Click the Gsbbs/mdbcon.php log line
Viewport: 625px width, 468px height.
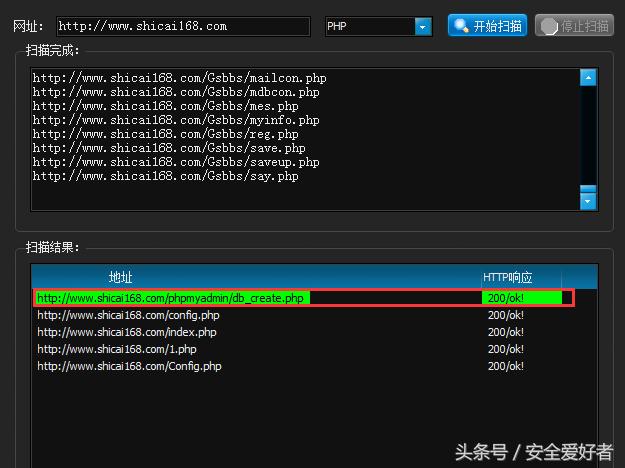(176, 92)
